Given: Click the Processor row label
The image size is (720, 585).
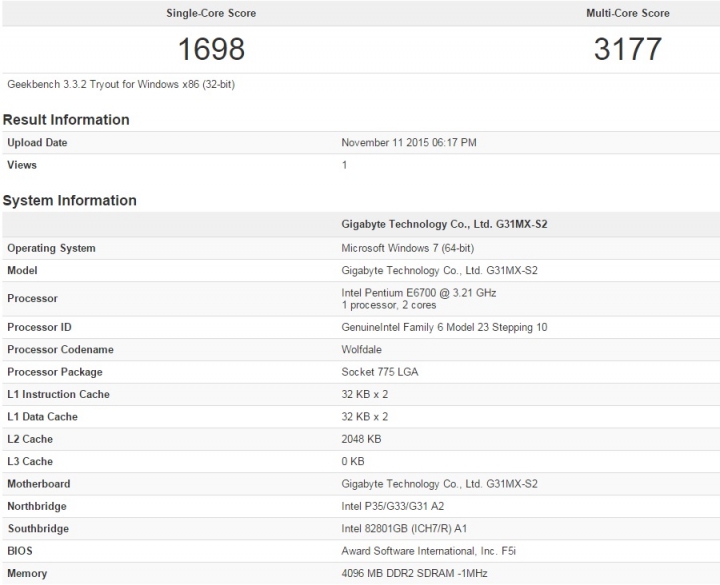Looking at the screenshot, I should (33, 298).
